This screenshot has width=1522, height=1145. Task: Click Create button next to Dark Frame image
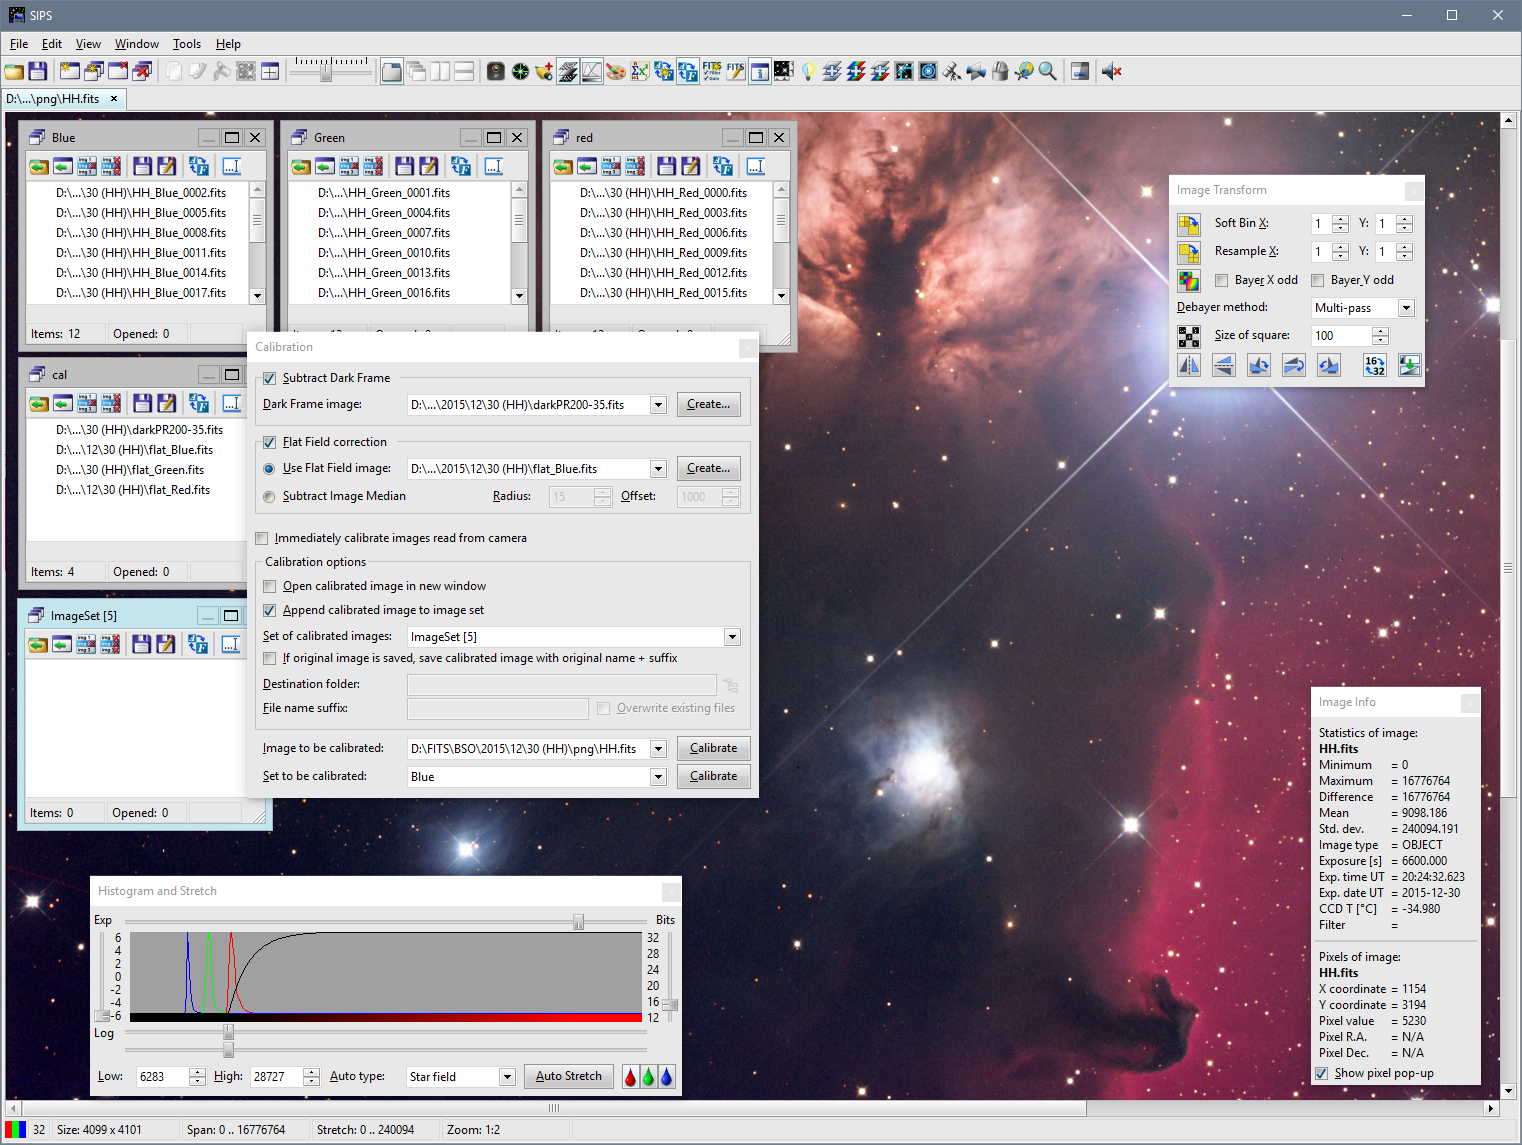[708, 404]
